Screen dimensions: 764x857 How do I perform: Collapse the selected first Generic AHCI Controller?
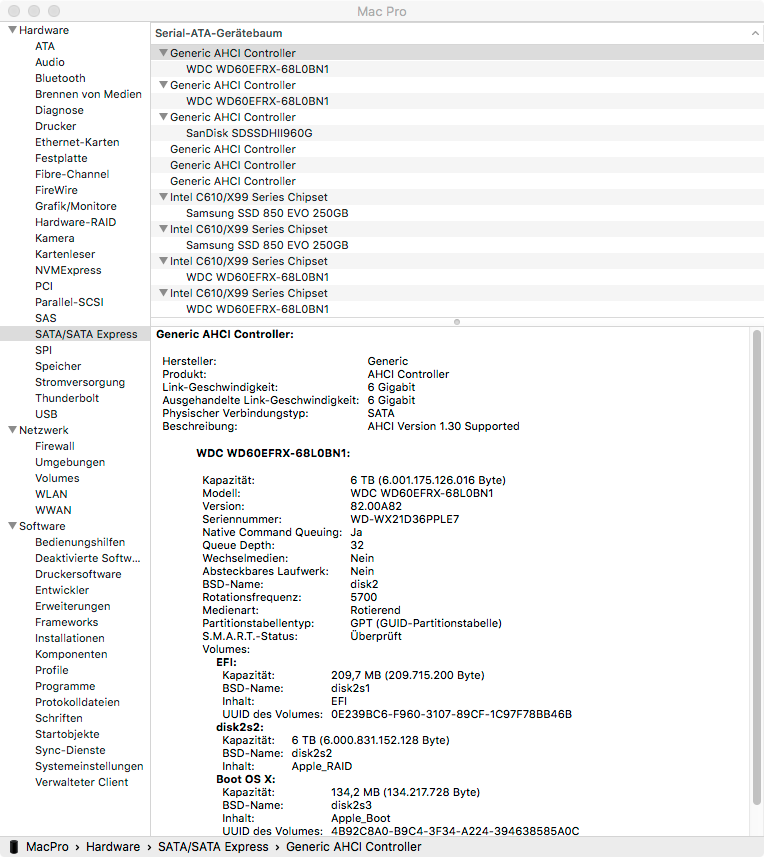(163, 53)
